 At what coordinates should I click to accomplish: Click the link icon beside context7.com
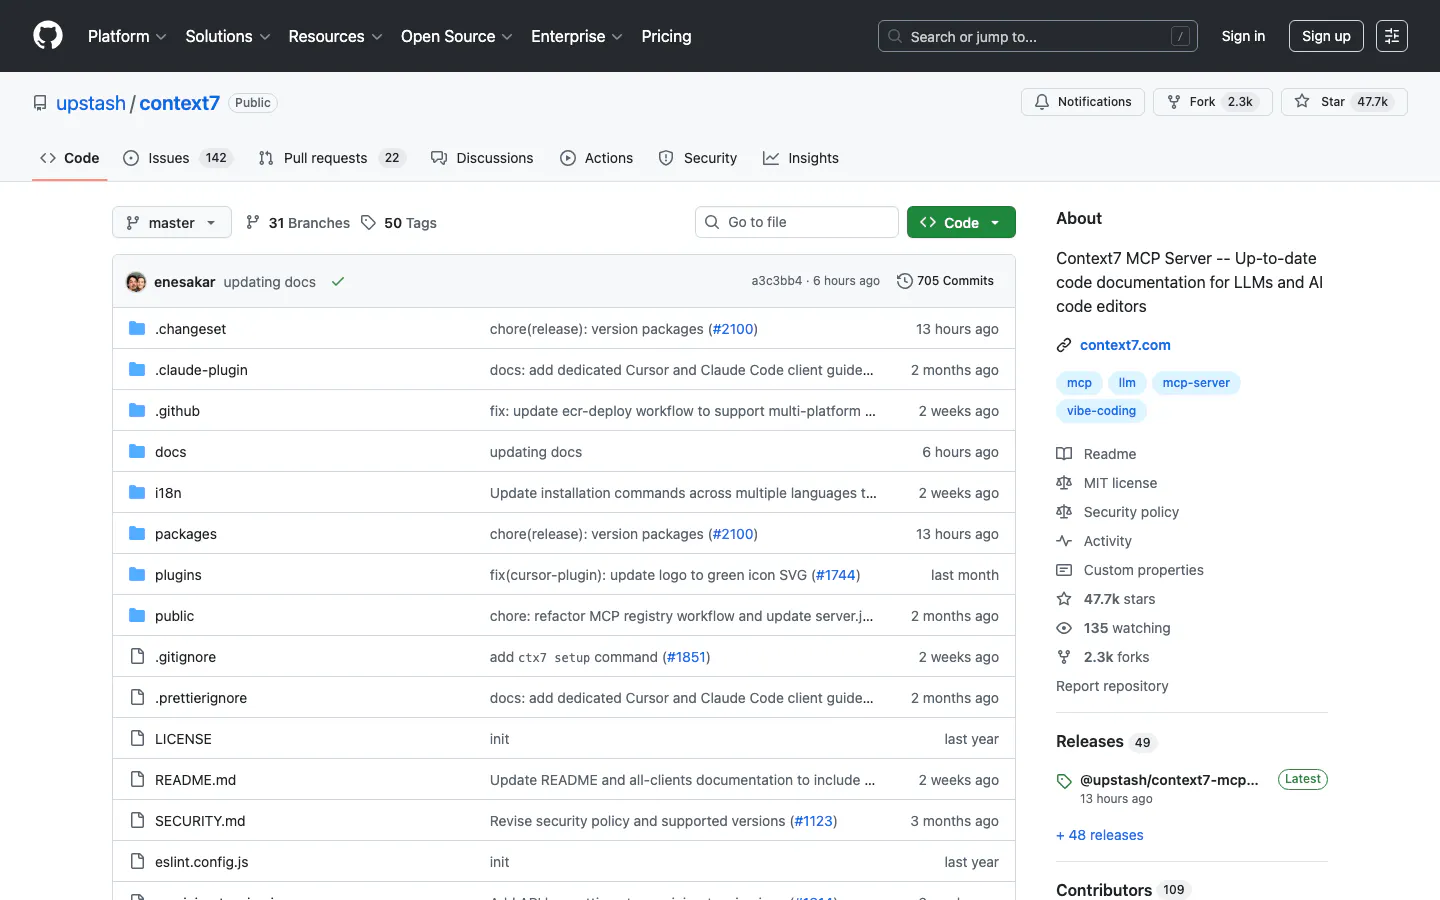pos(1064,345)
